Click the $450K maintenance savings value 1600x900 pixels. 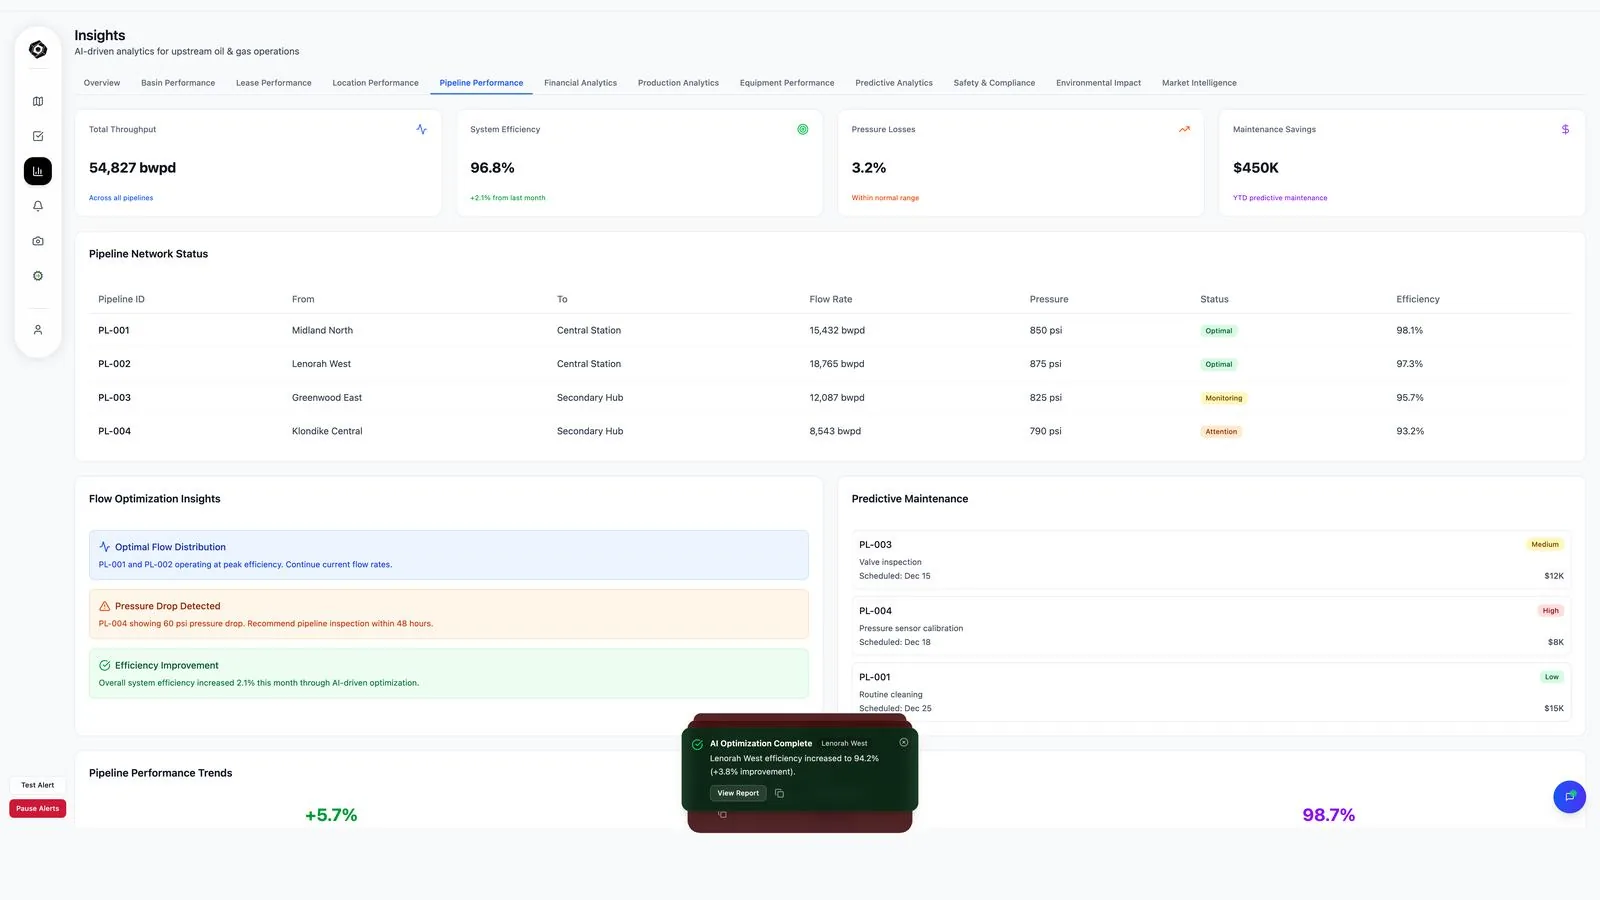click(1256, 168)
